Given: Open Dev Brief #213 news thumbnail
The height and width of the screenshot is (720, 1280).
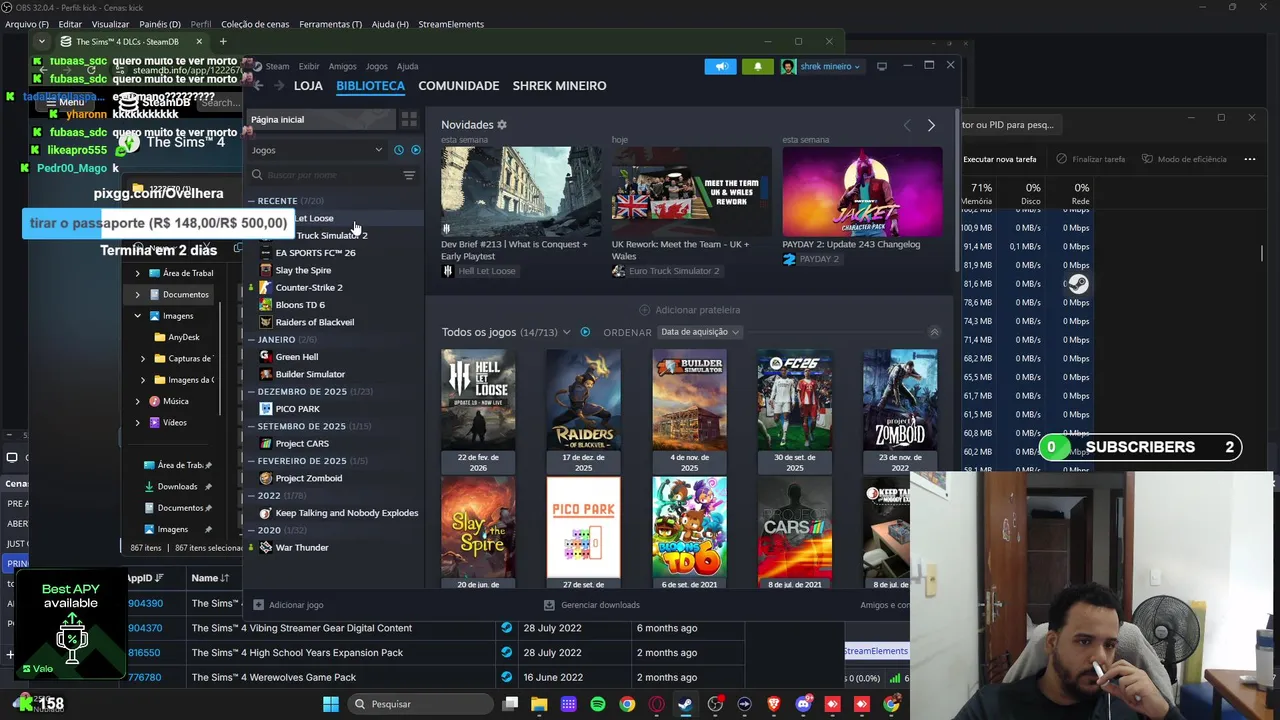Looking at the screenshot, I should 521,192.
